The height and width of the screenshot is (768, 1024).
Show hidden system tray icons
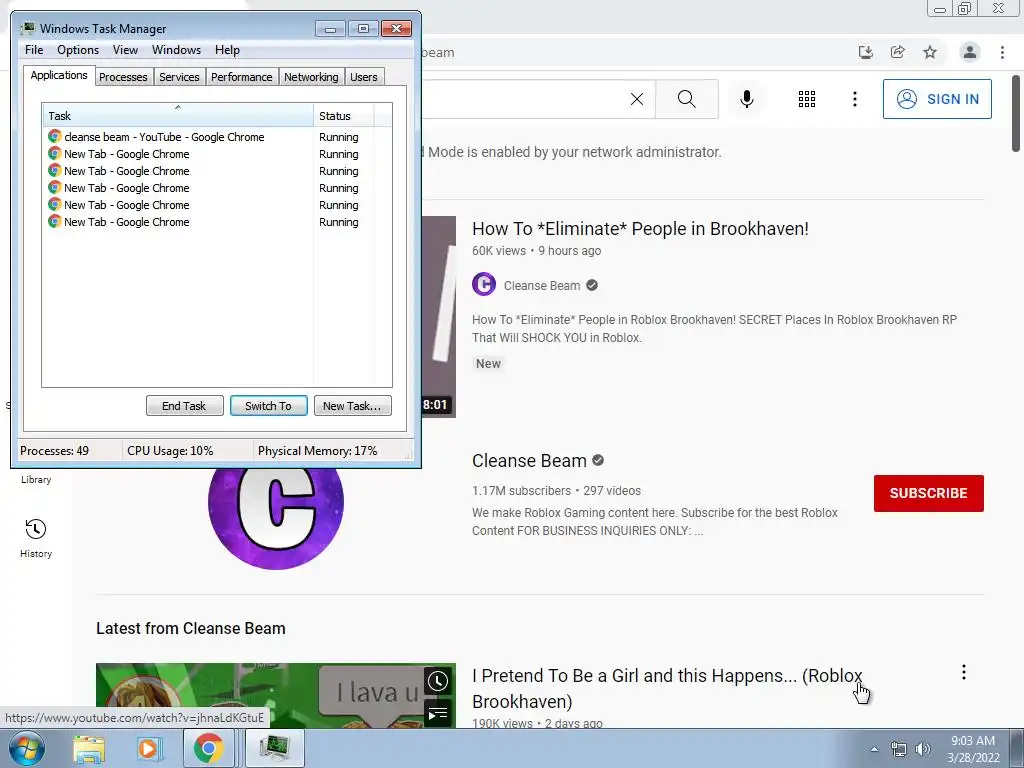coord(874,749)
